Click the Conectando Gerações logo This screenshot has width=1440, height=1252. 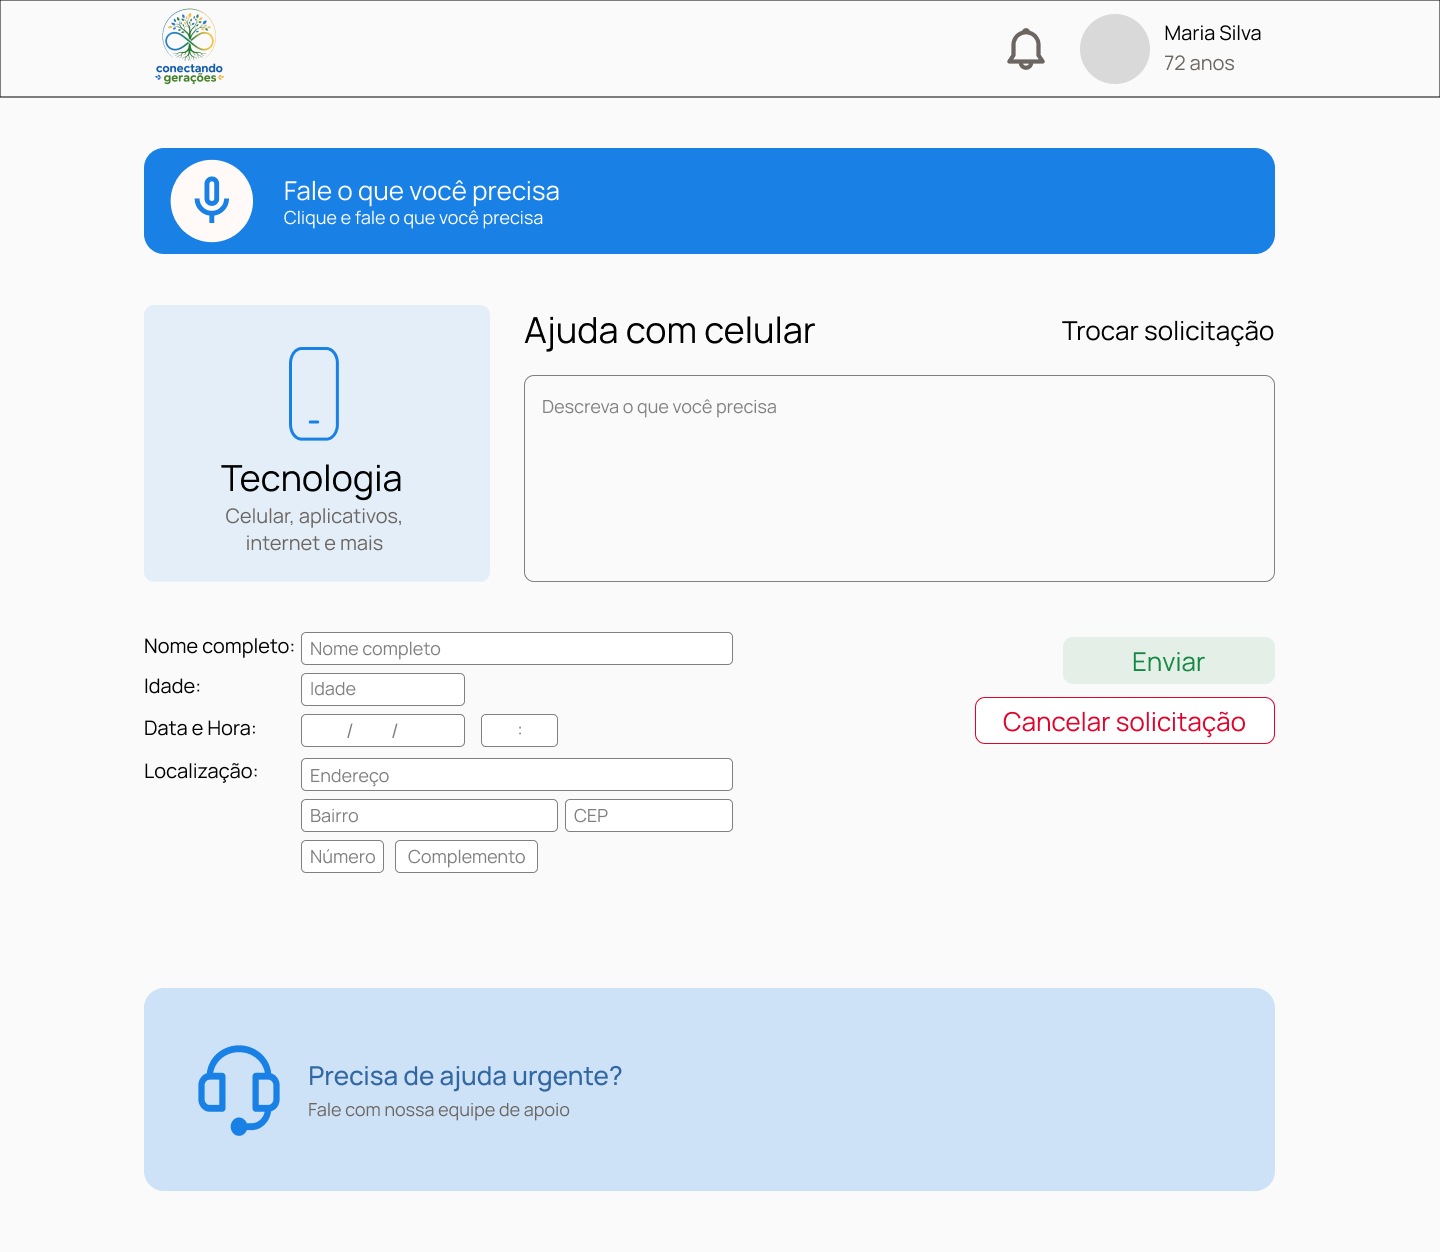point(190,47)
